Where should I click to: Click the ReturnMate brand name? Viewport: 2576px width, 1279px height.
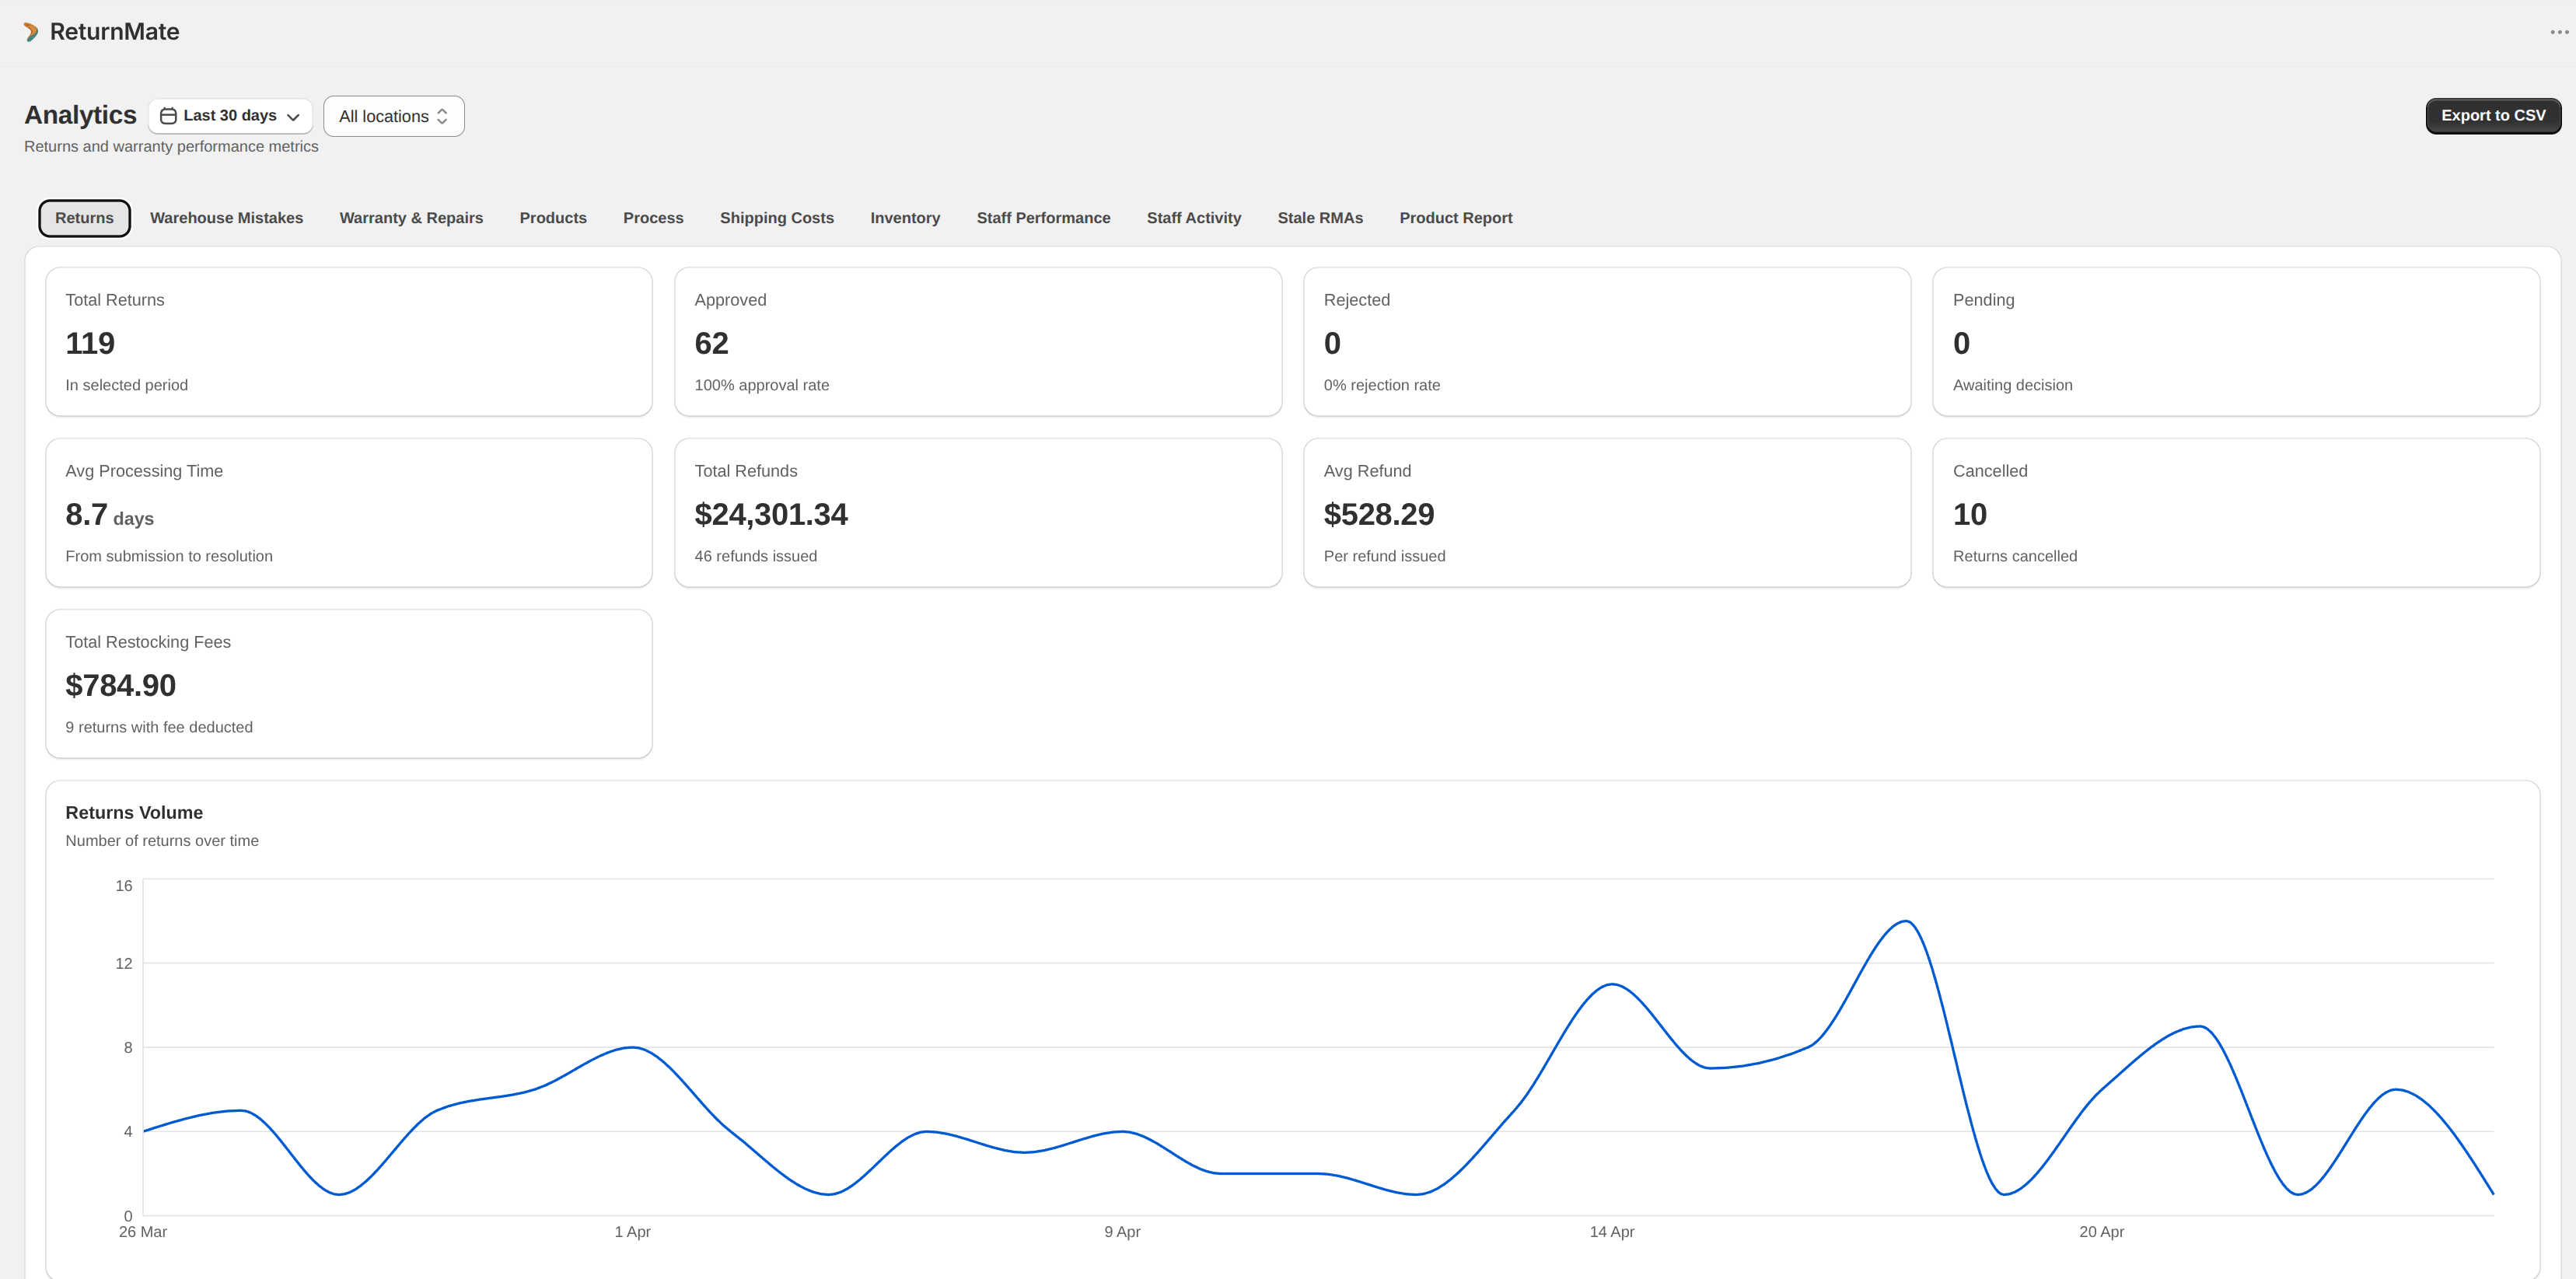click(x=115, y=32)
